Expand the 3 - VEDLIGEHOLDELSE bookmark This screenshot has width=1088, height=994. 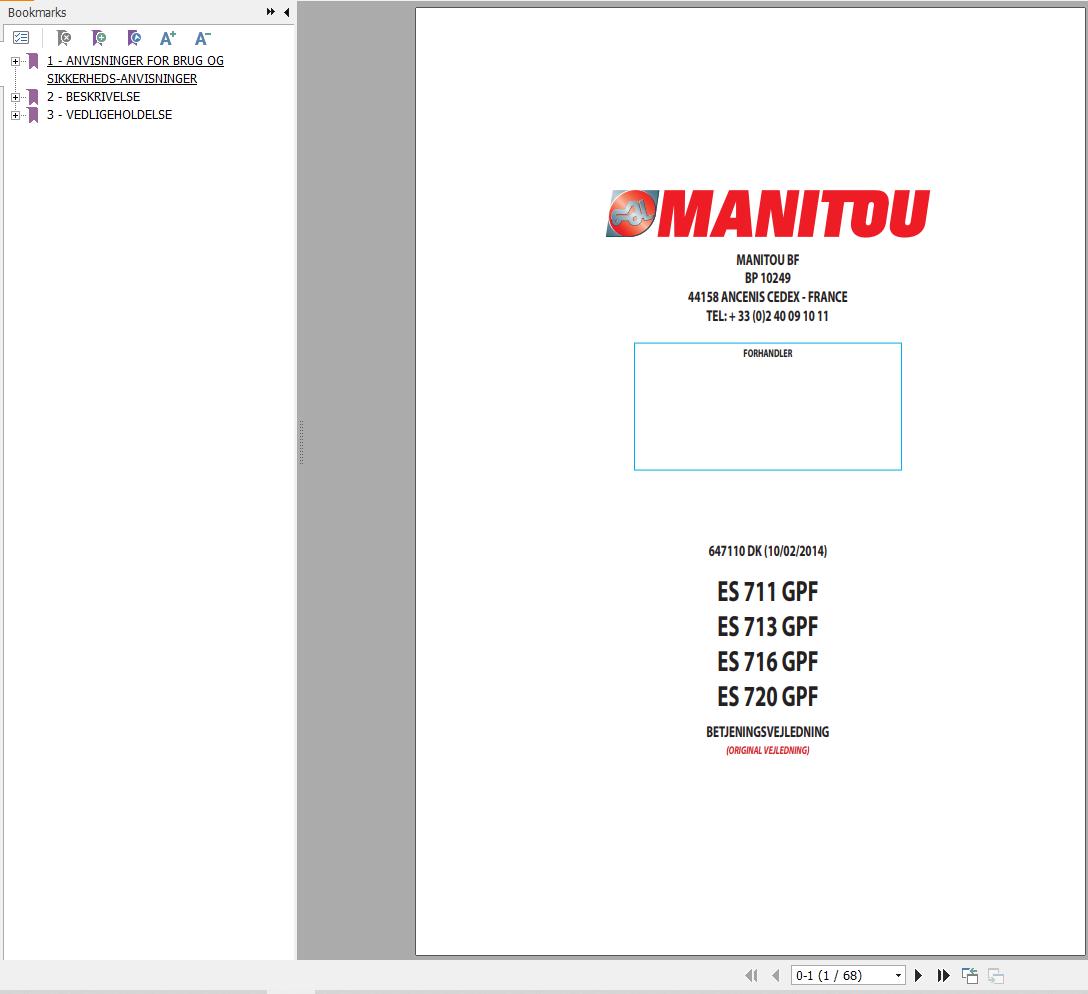[15, 115]
